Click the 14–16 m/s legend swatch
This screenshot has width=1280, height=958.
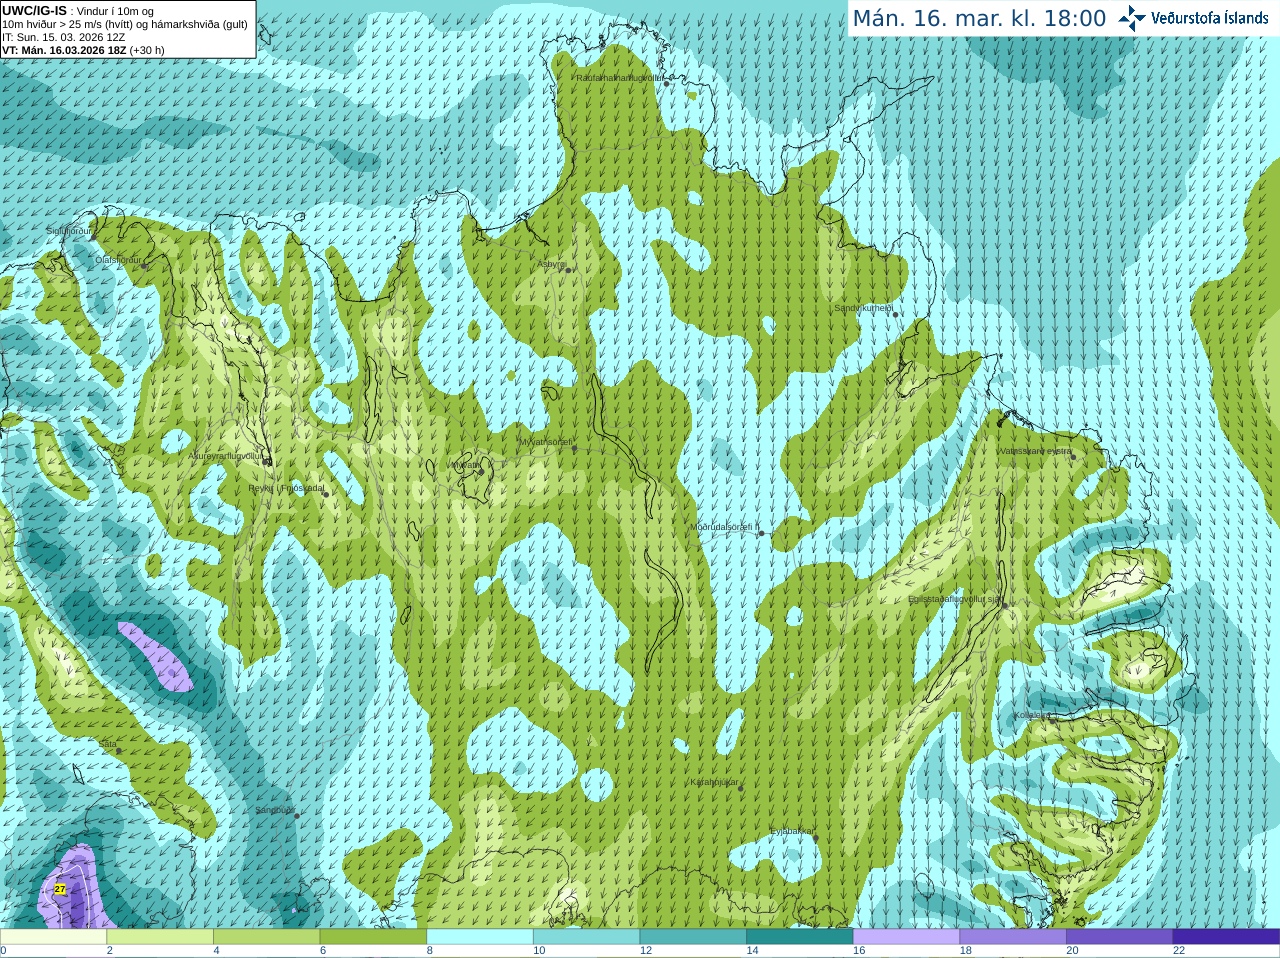(x=800, y=937)
